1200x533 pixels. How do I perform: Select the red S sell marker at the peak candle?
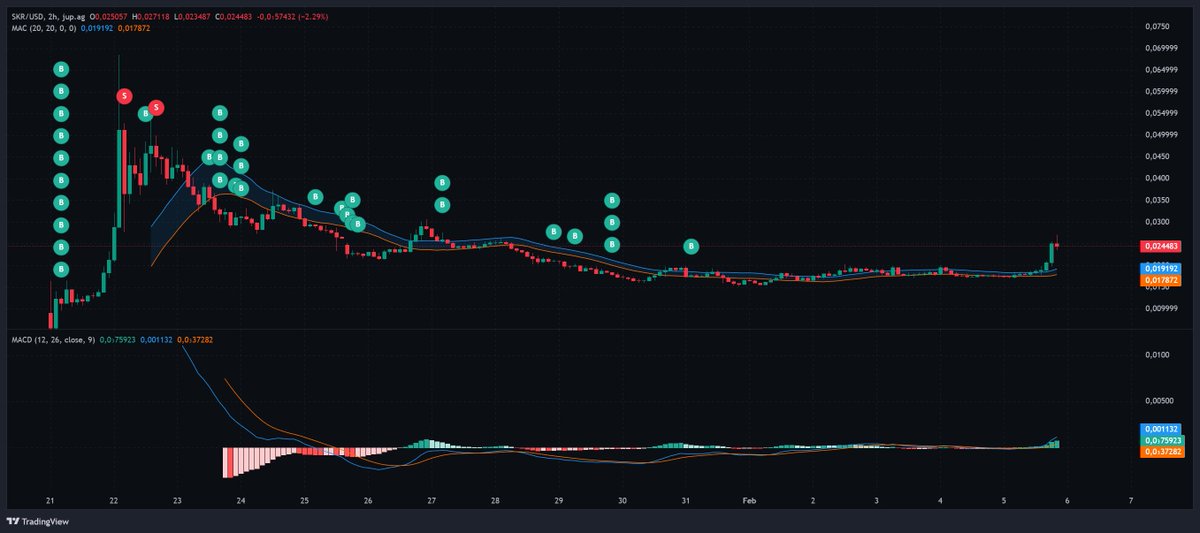124,96
